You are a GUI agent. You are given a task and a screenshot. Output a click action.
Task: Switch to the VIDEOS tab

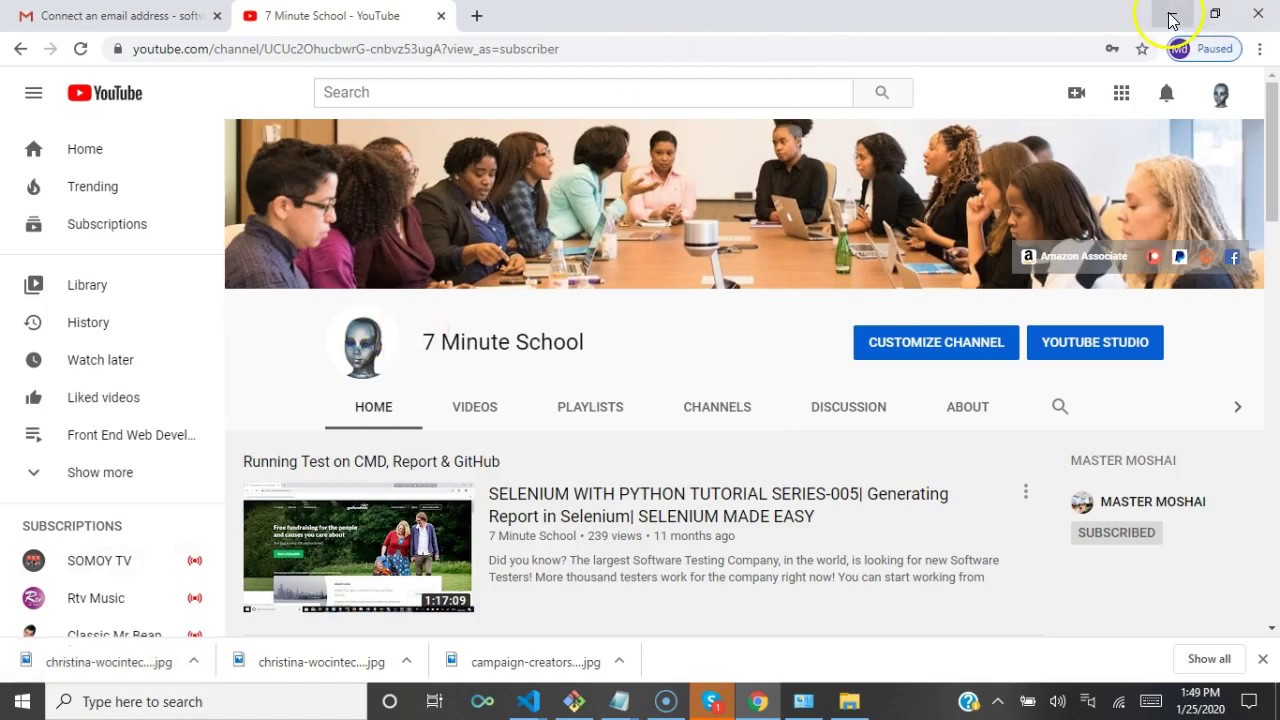[475, 407]
